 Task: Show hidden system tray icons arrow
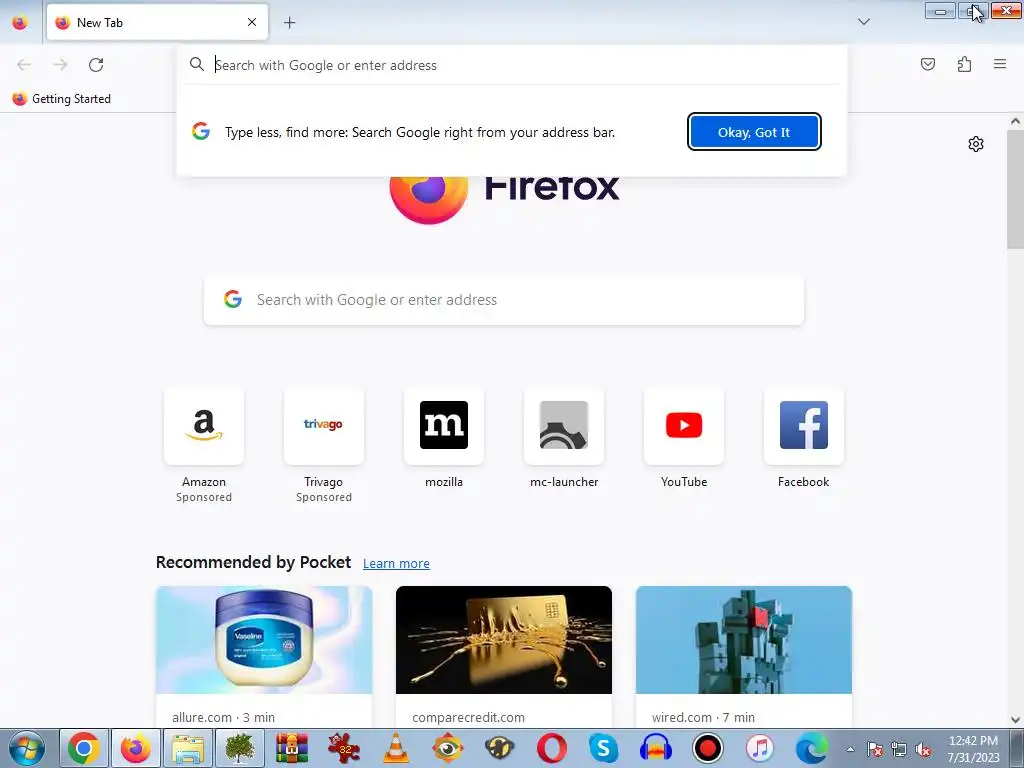point(850,749)
